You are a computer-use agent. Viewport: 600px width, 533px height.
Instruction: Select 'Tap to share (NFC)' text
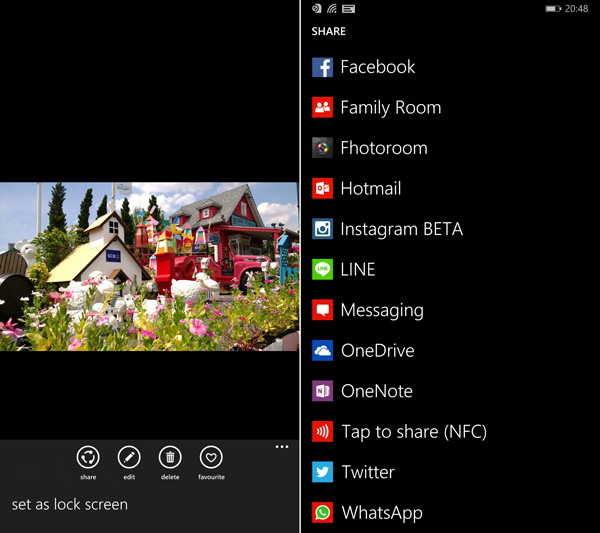(x=414, y=432)
